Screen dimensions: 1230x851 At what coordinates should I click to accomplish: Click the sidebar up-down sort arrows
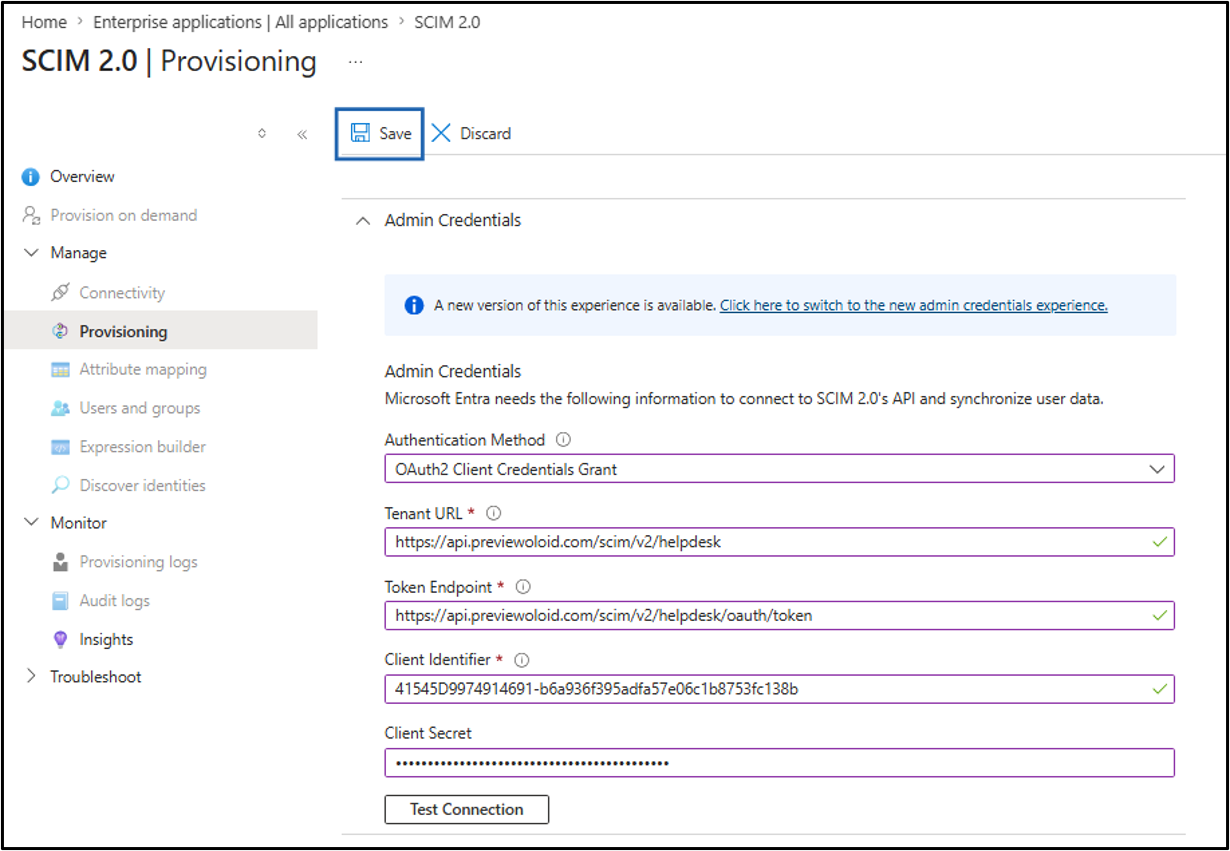(x=262, y=133)
